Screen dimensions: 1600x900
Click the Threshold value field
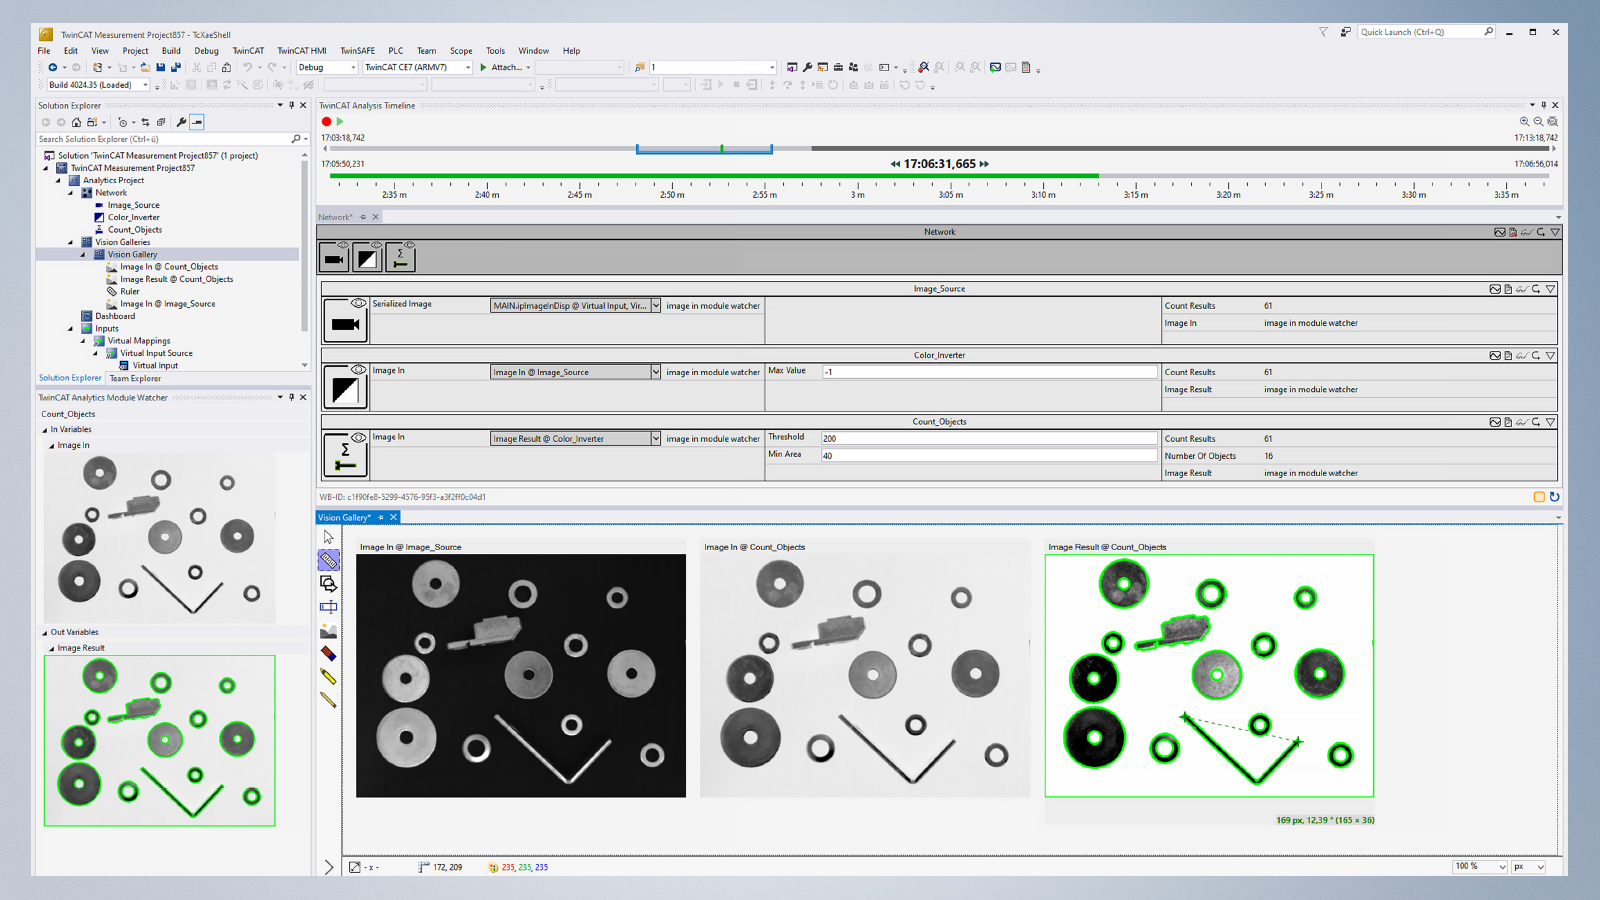[x=988, y=438]
